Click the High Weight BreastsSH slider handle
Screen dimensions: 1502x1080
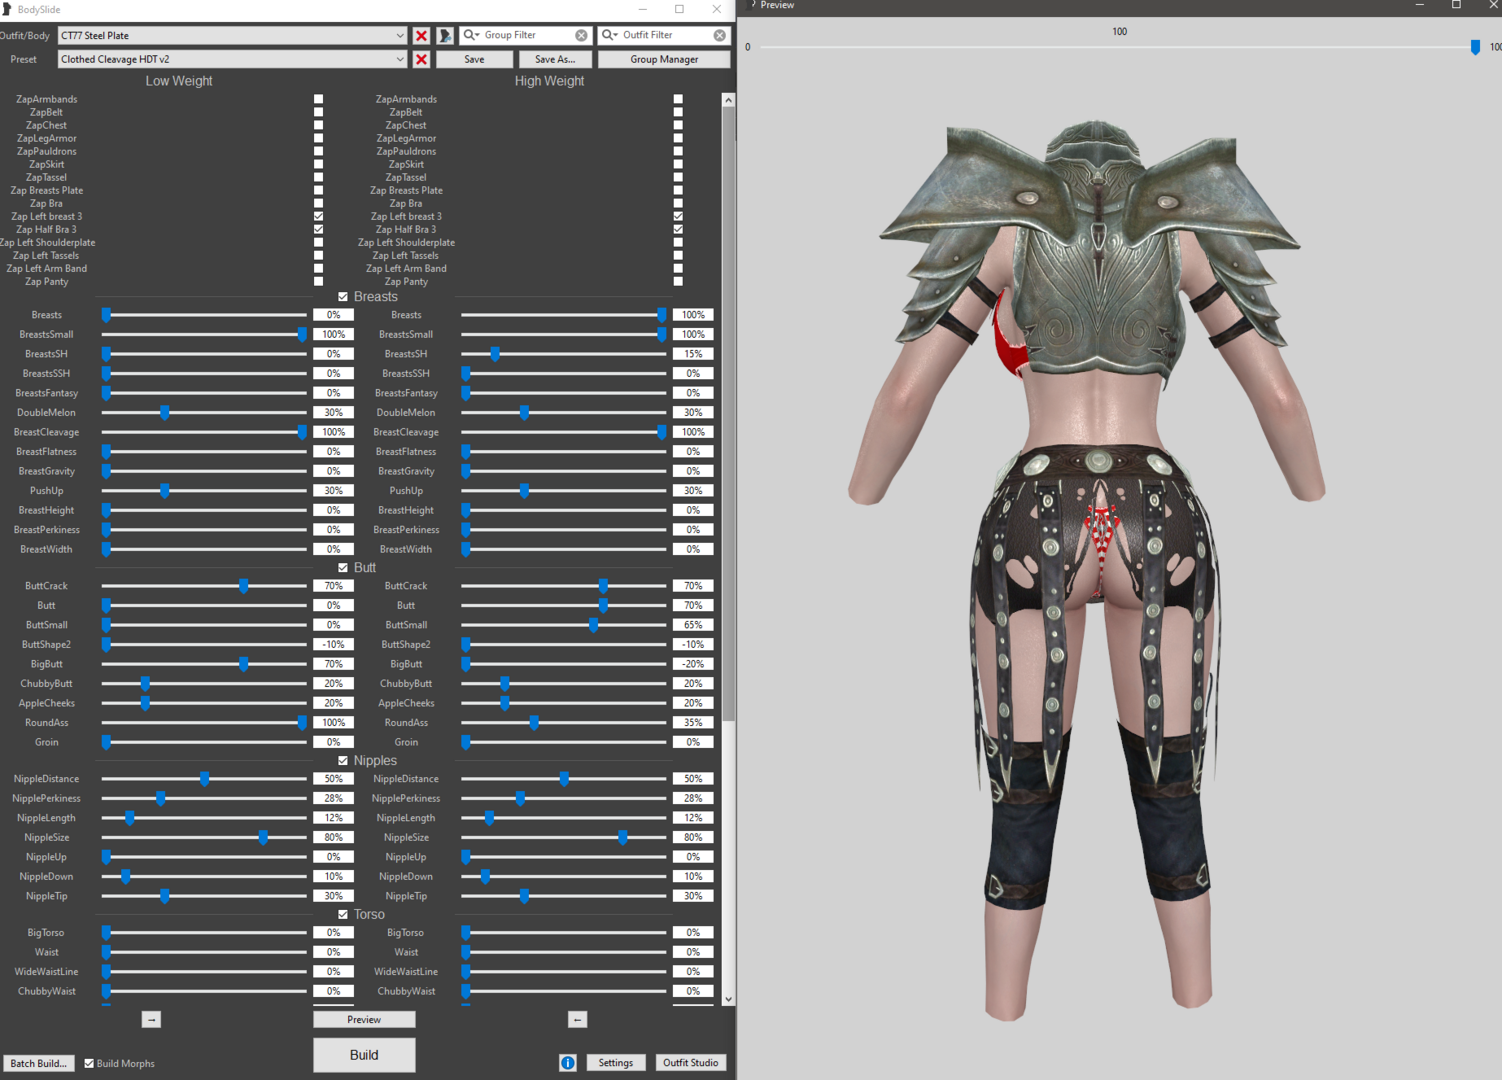click(x=495, y=354)
